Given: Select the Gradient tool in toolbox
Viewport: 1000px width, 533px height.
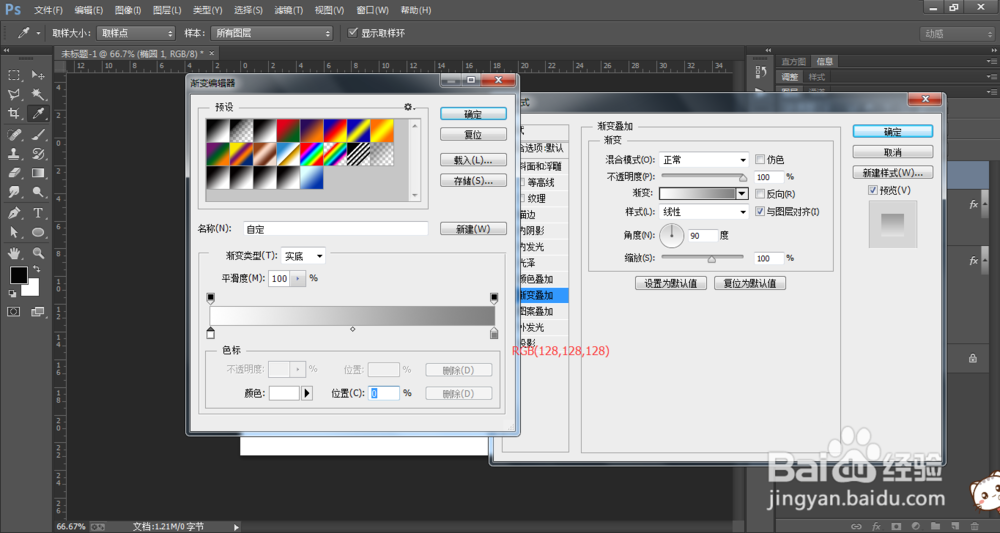Looking at the screenshot, I should 38,173.
